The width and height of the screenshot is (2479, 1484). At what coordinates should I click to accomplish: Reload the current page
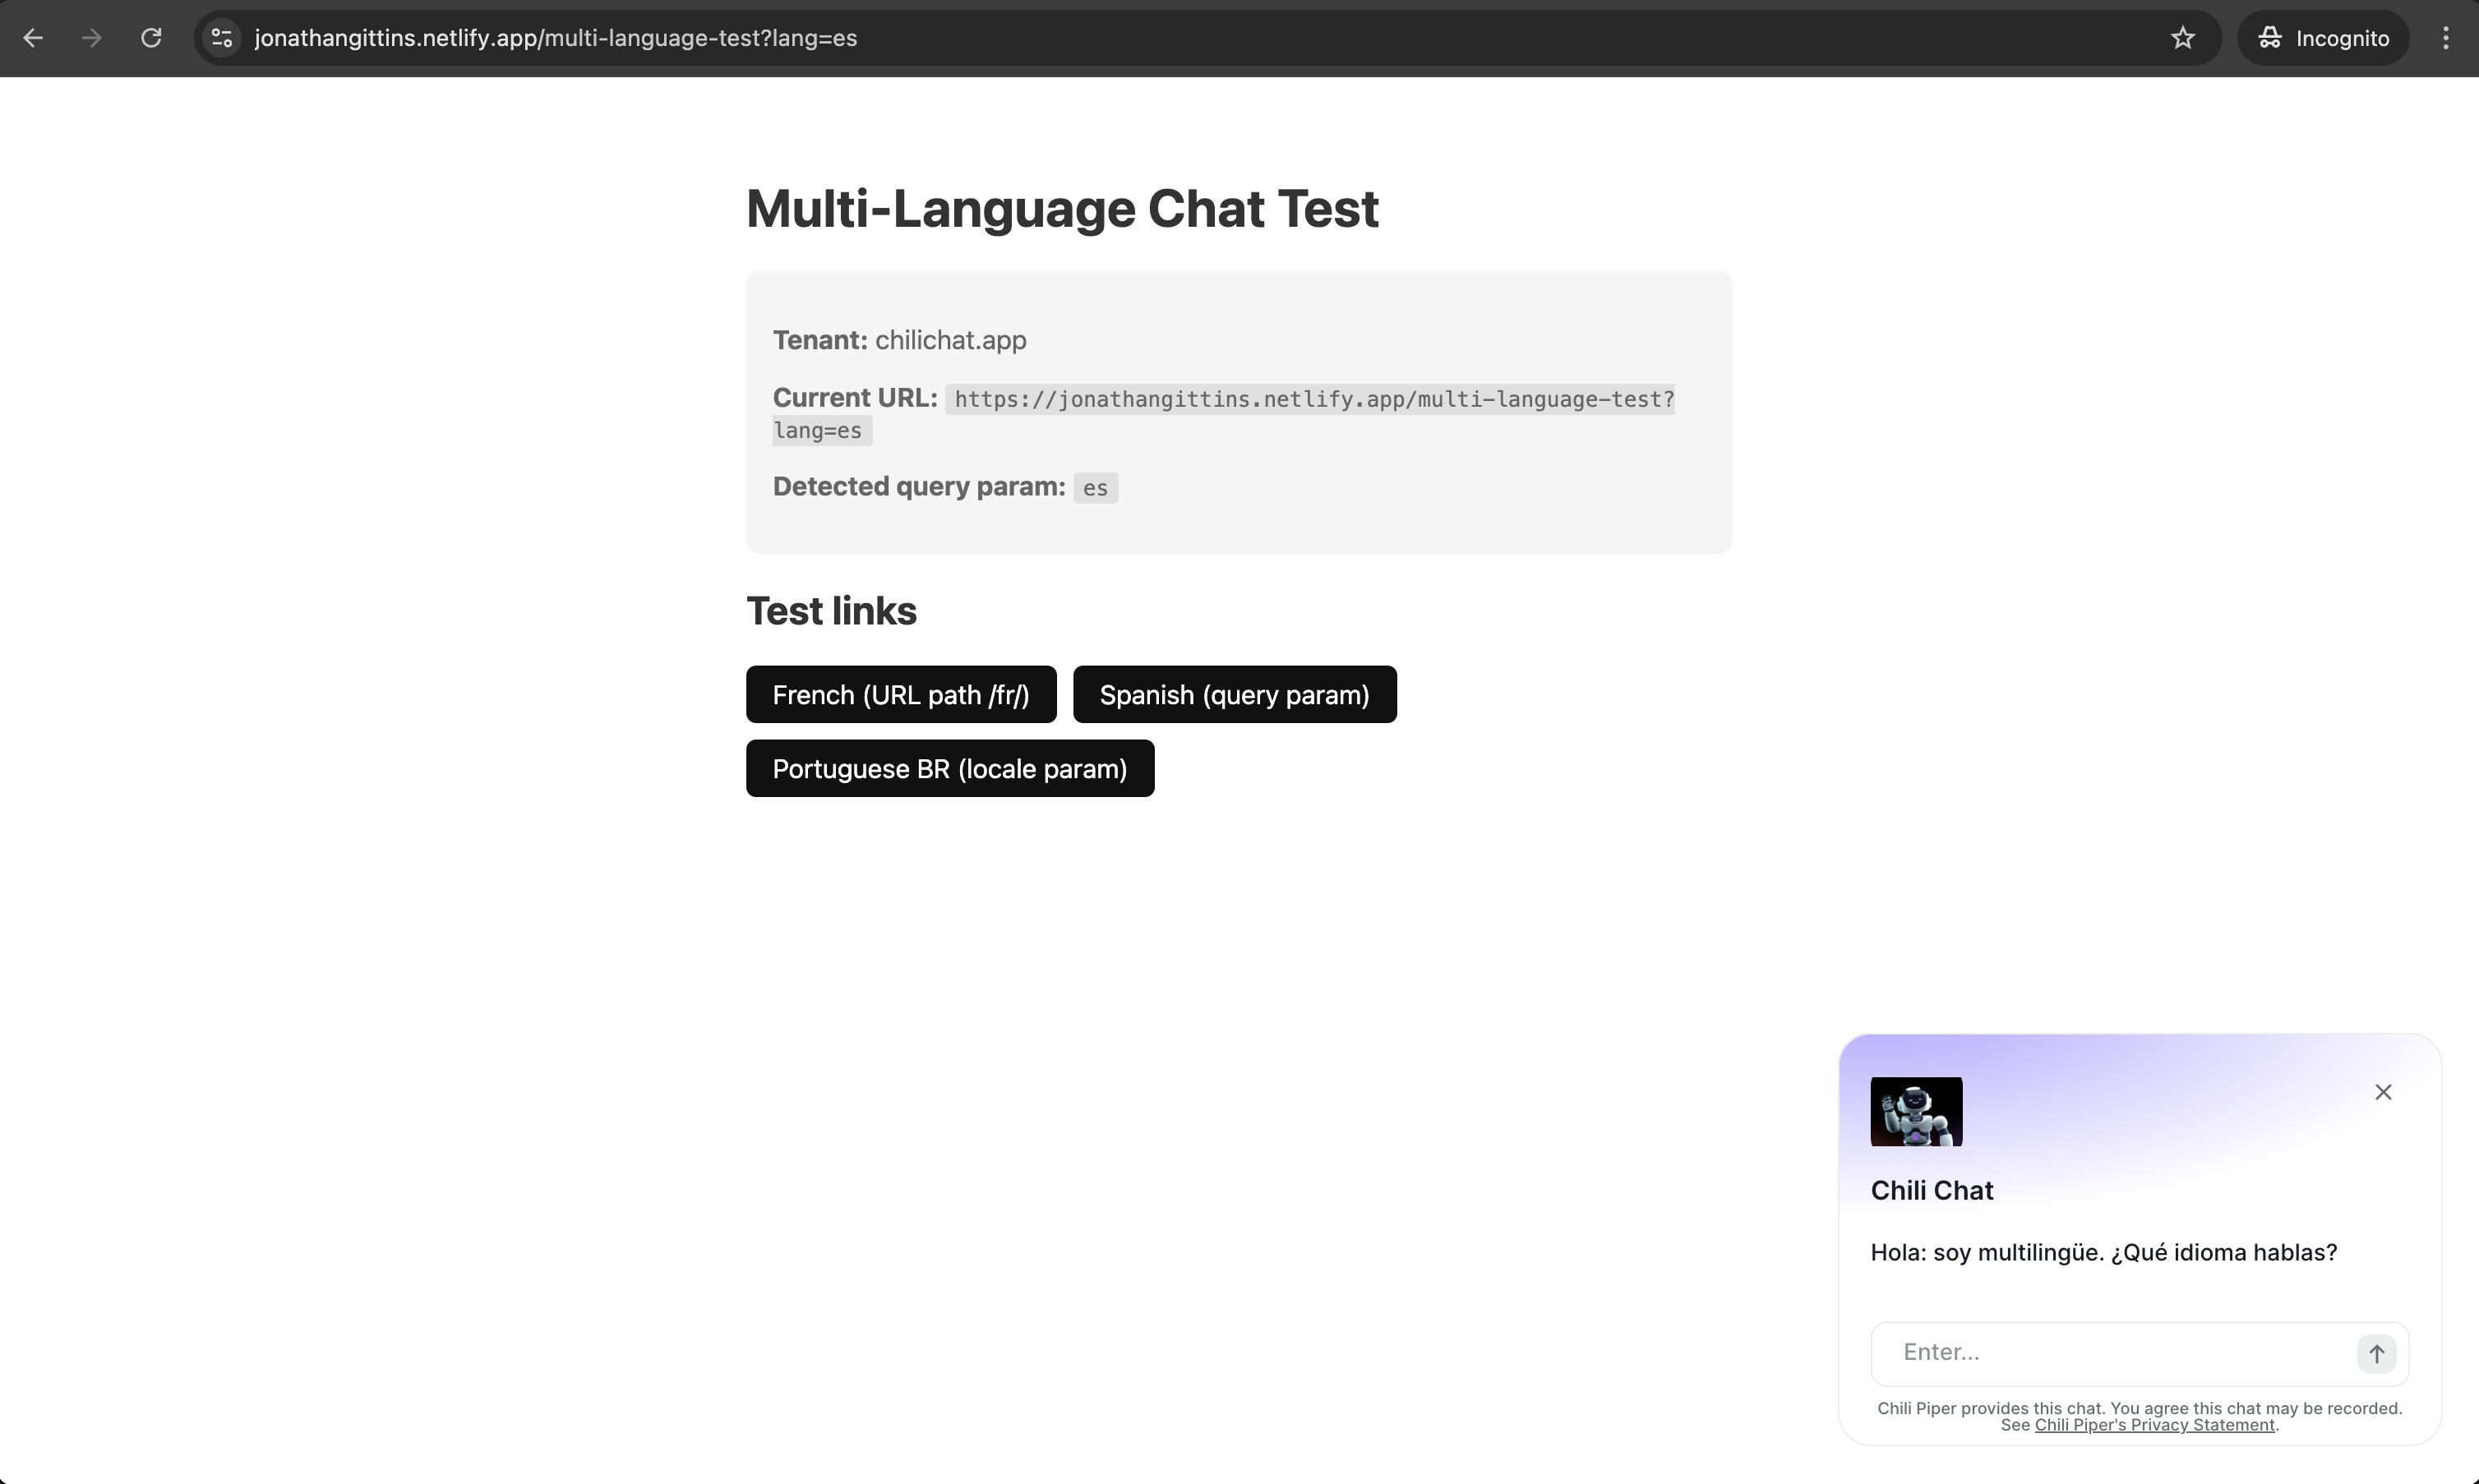151,37
